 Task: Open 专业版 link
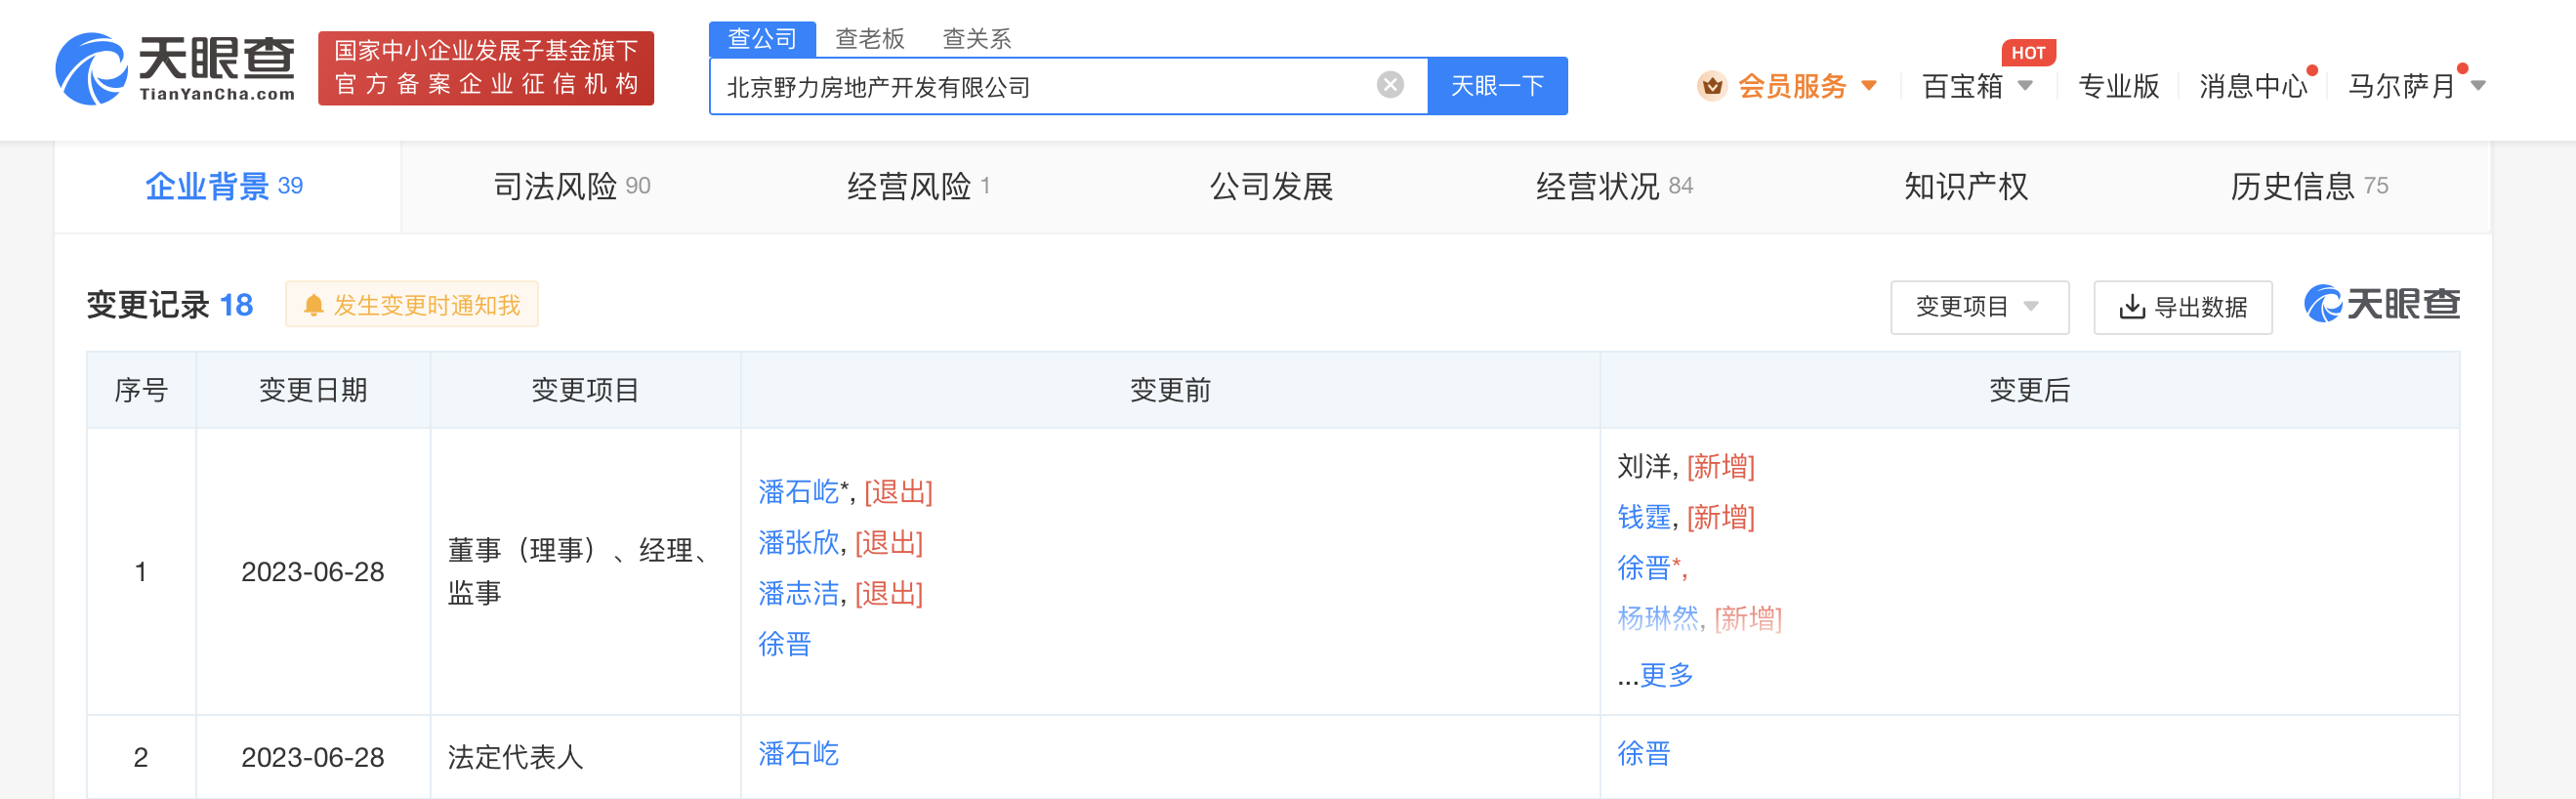pyautogui.click(x=2118, y=86)
